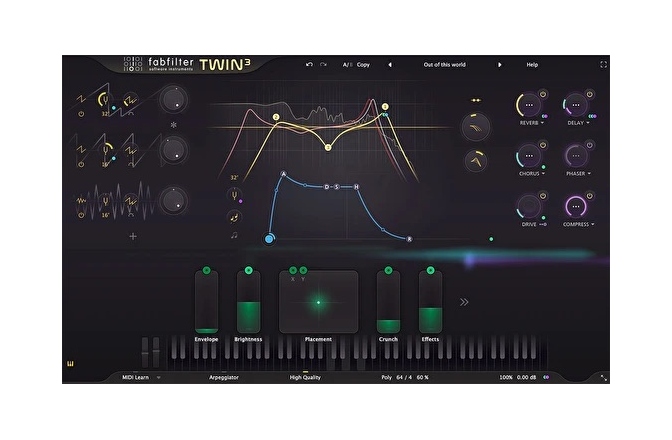The height and width of the screenshot is (440, 672).
Task: Click the portamento glide icon beside envelope
Action: pos(234,218)
